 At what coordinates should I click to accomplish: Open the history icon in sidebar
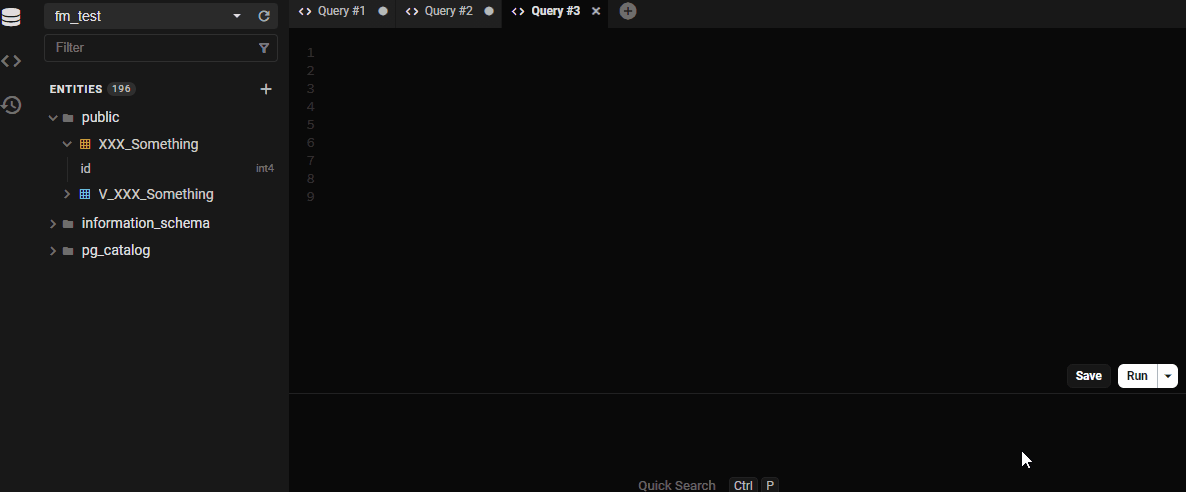pyautogui.click(x=11, y=104)
